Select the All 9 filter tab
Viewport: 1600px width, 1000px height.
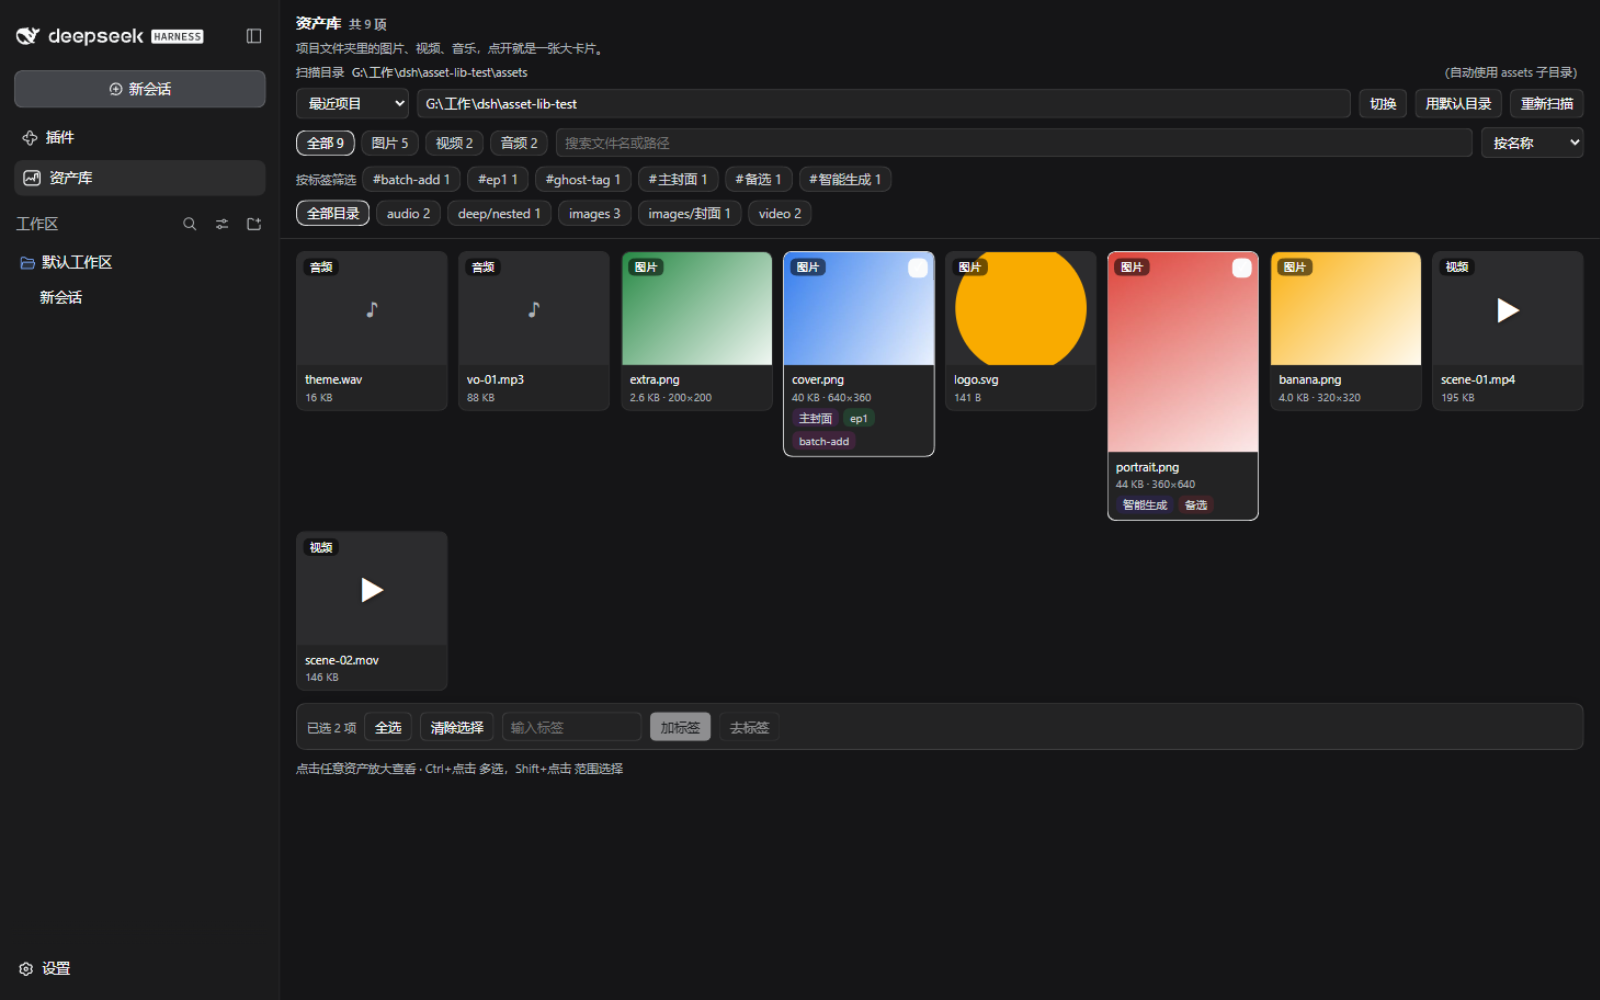tap(325, 143)
